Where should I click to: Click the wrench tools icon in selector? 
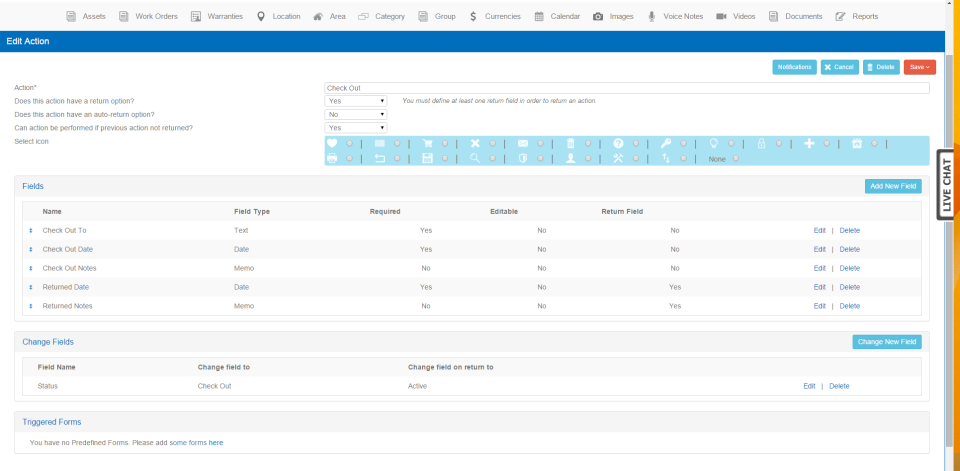coord(618,159)
